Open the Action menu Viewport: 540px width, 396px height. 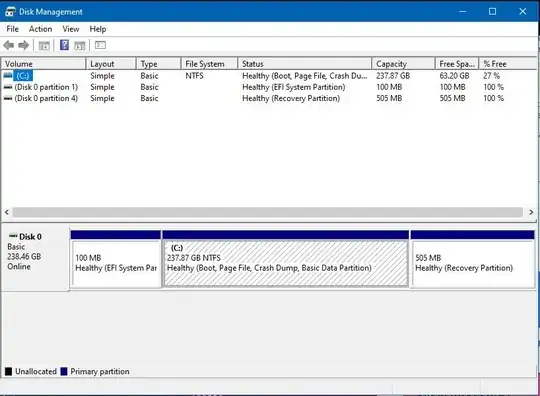(x=40, y=29)
